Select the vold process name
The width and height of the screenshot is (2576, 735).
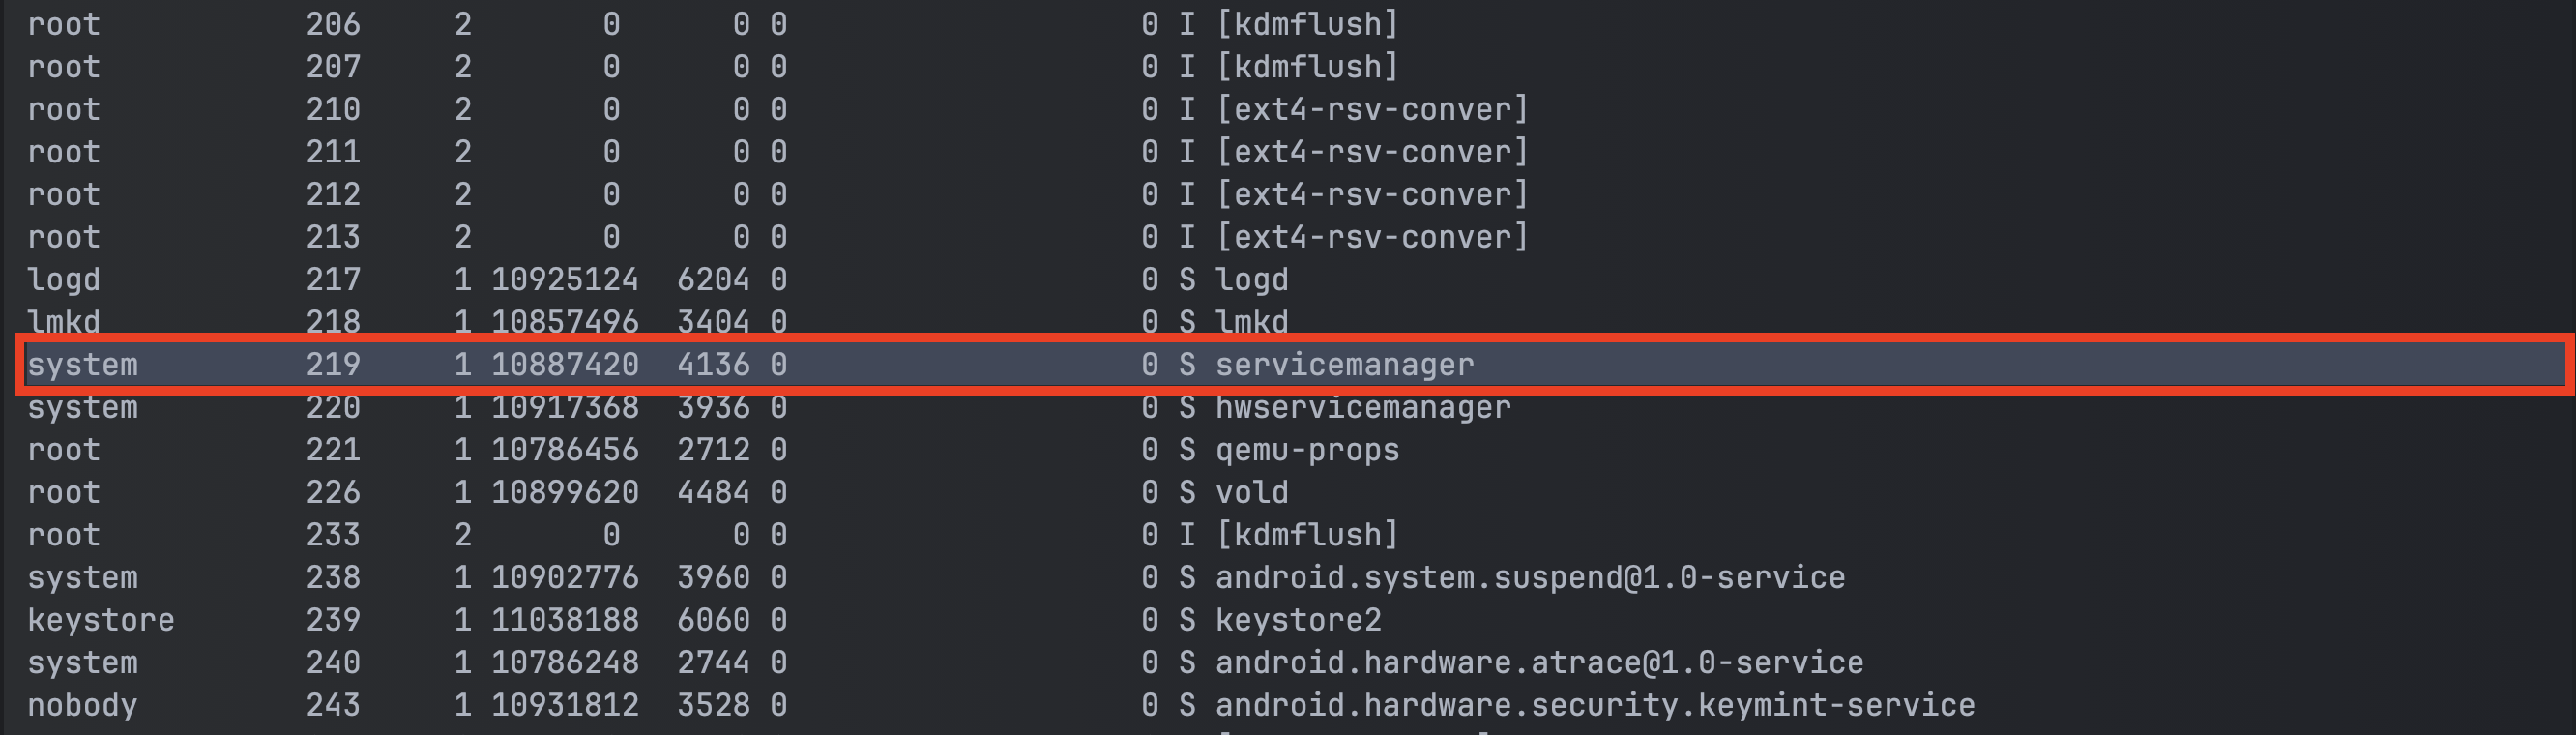pos(1251,493)
